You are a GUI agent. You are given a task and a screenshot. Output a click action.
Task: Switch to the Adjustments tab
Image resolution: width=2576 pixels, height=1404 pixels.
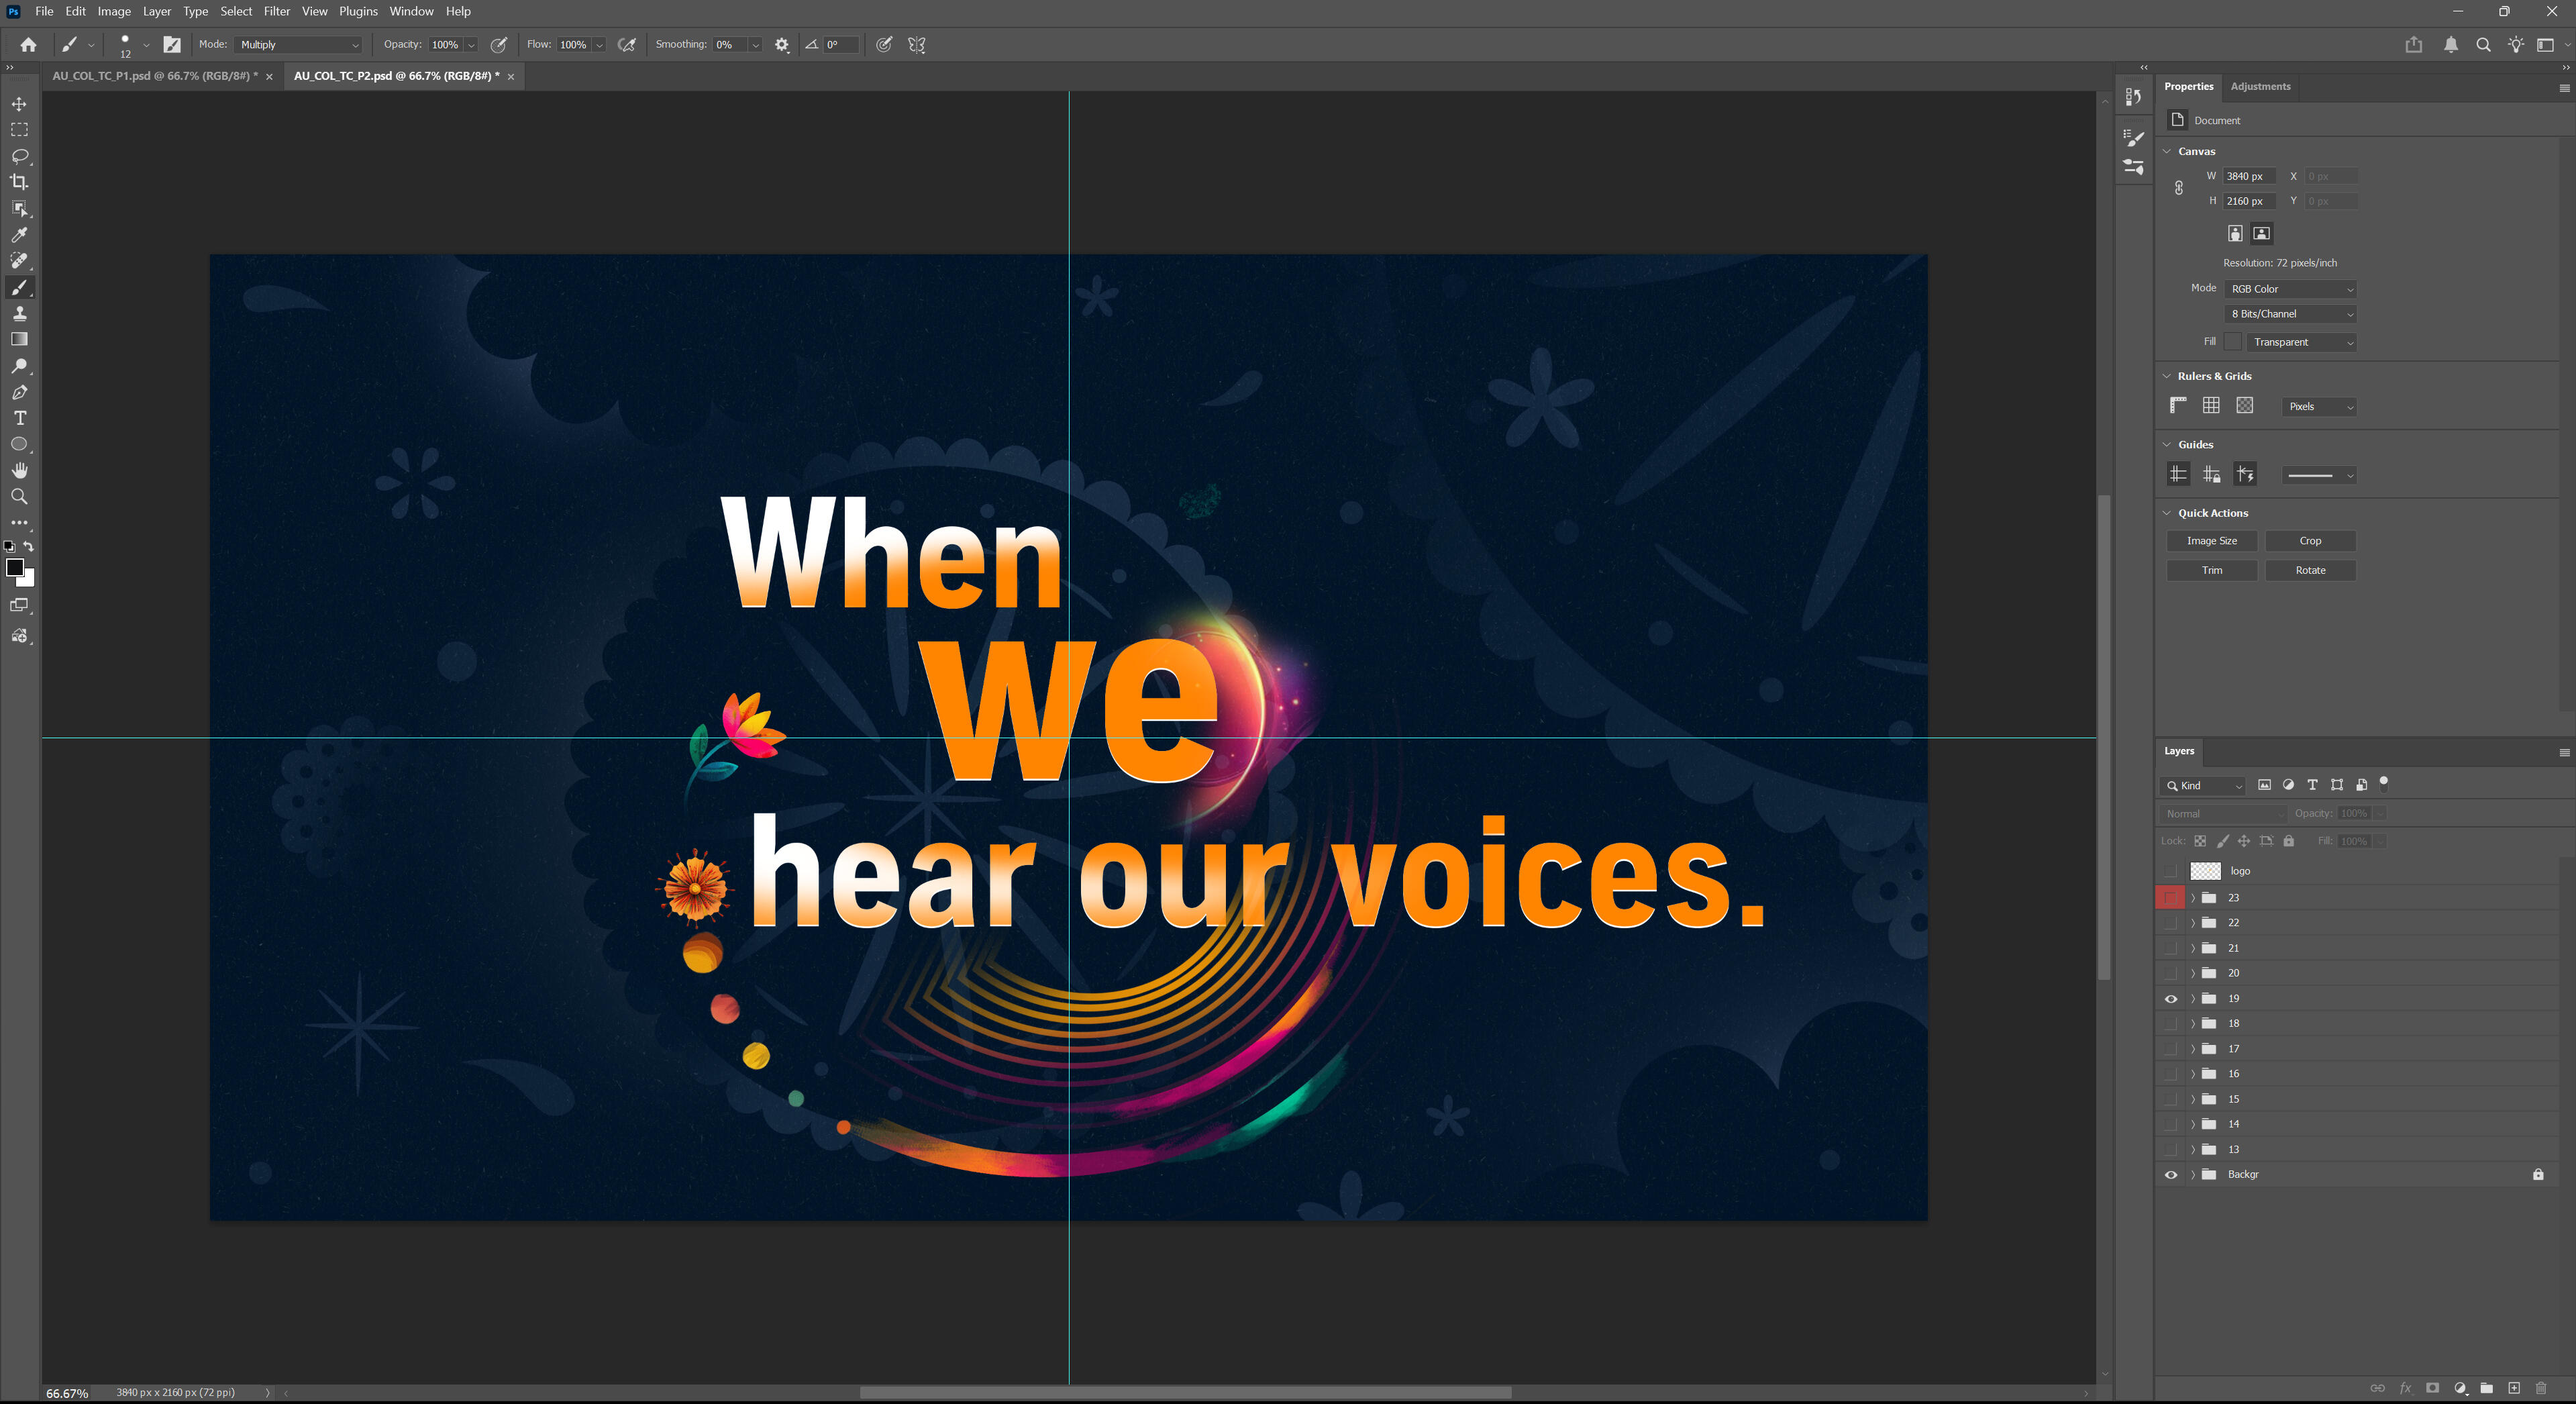point(2259,86)
